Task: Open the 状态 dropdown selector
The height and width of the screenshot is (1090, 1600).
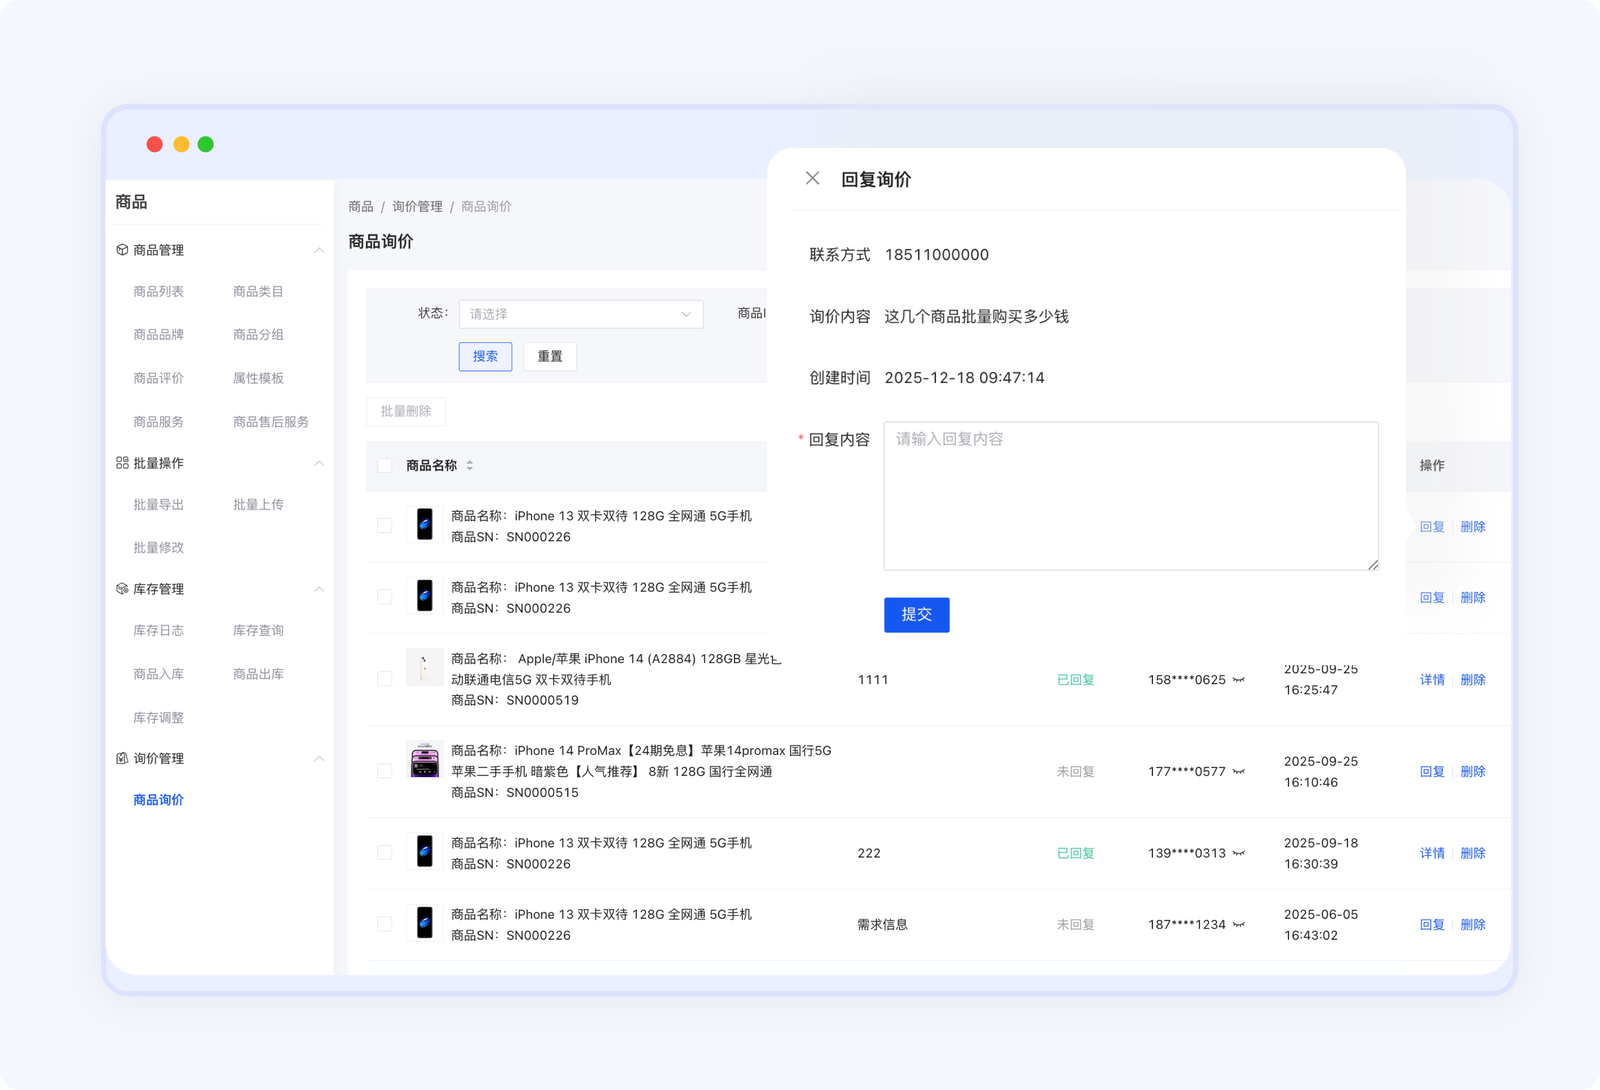Action: coord(581,314)
